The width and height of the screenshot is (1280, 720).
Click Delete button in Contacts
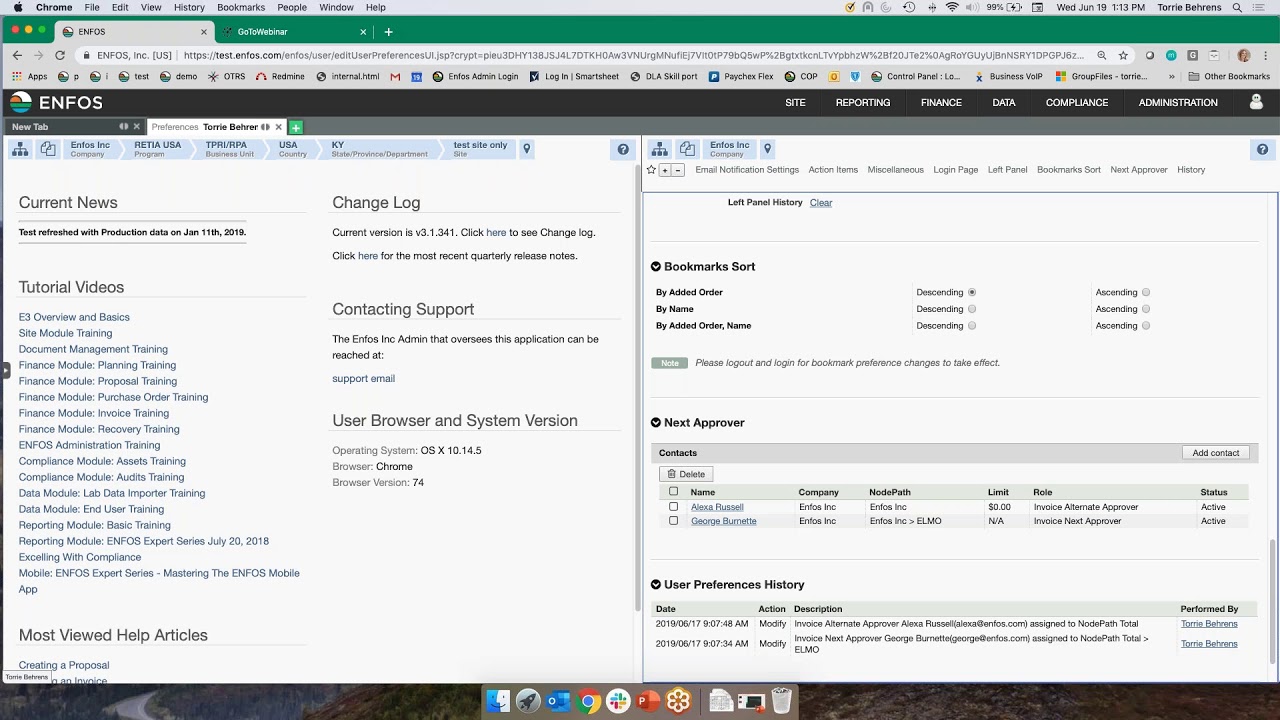point(686,474)
